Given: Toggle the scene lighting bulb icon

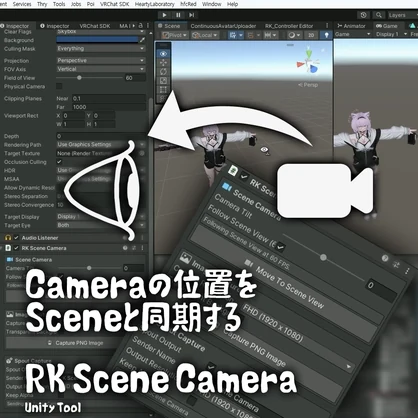Looking at the screenshot, I should click(x=326, y=35).
